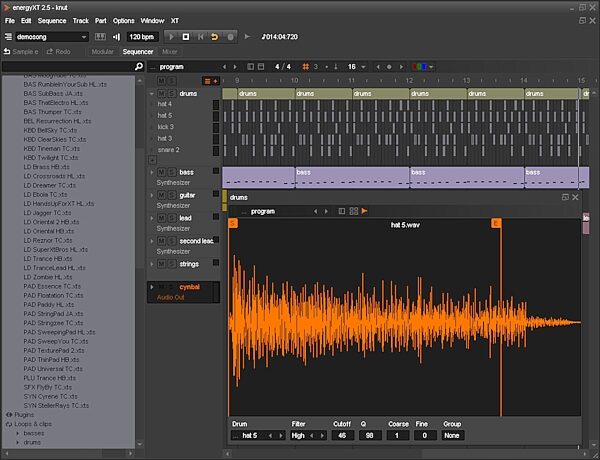Click the orange S start marker on waveform
The height and width of the screenshot is (460, 600).
[x=233, y=223]
